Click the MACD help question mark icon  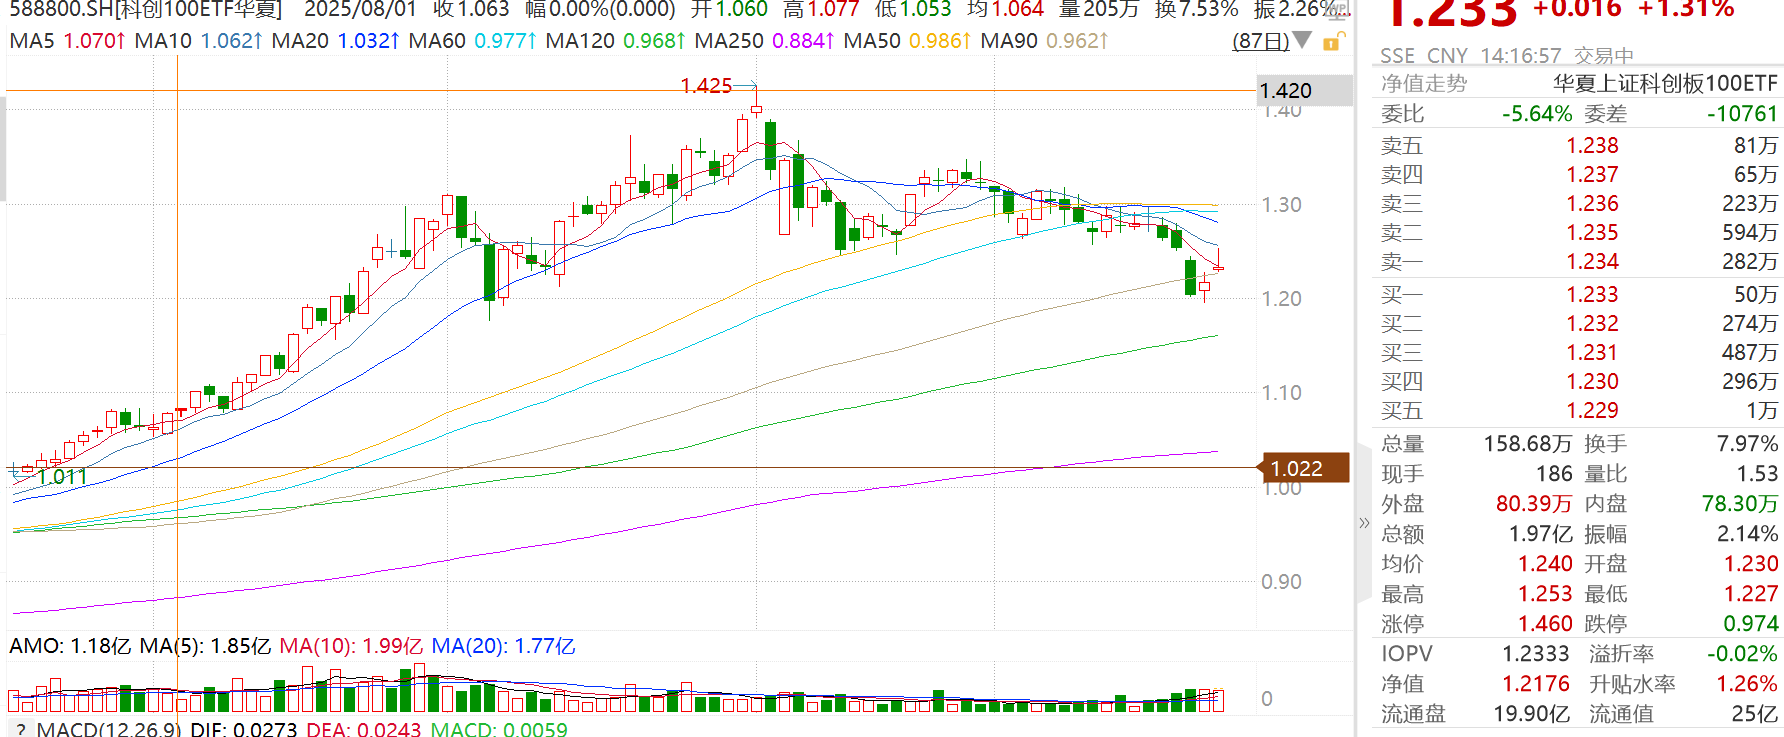tap(20, 730)
